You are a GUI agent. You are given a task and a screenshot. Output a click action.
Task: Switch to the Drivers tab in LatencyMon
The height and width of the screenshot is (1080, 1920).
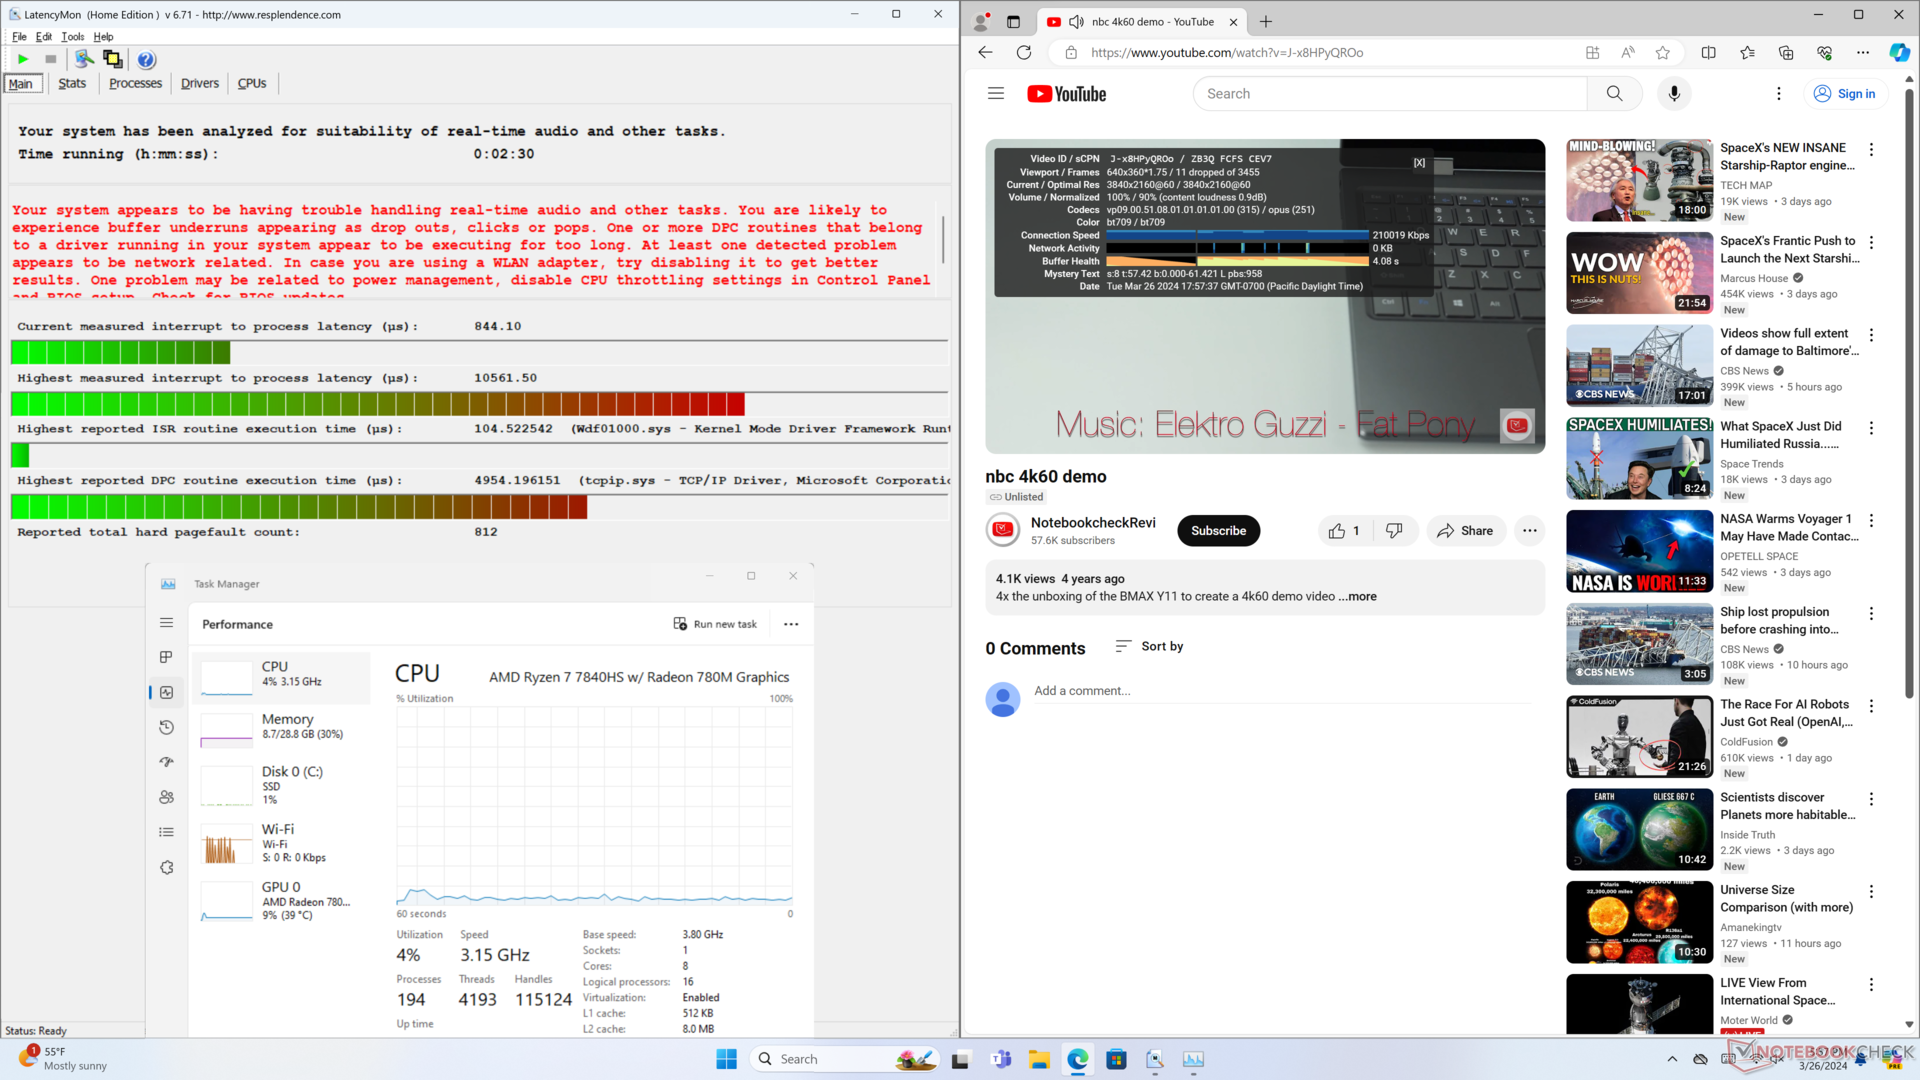click(199, 84)
